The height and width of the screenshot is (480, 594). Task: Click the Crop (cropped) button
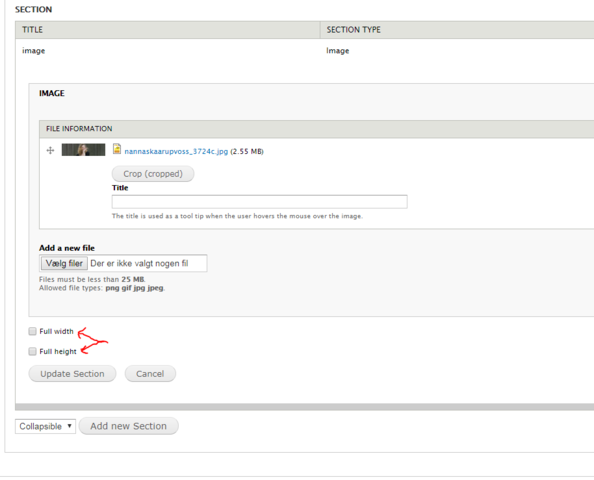[153, 174]
